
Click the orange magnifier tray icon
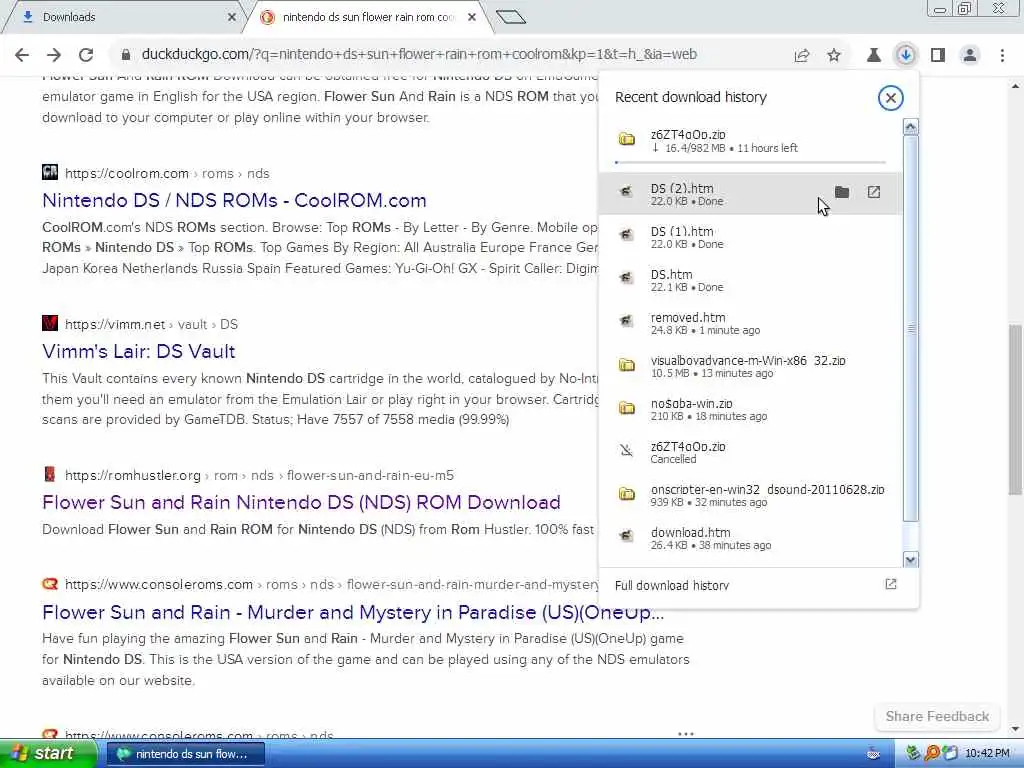(932, 754)
